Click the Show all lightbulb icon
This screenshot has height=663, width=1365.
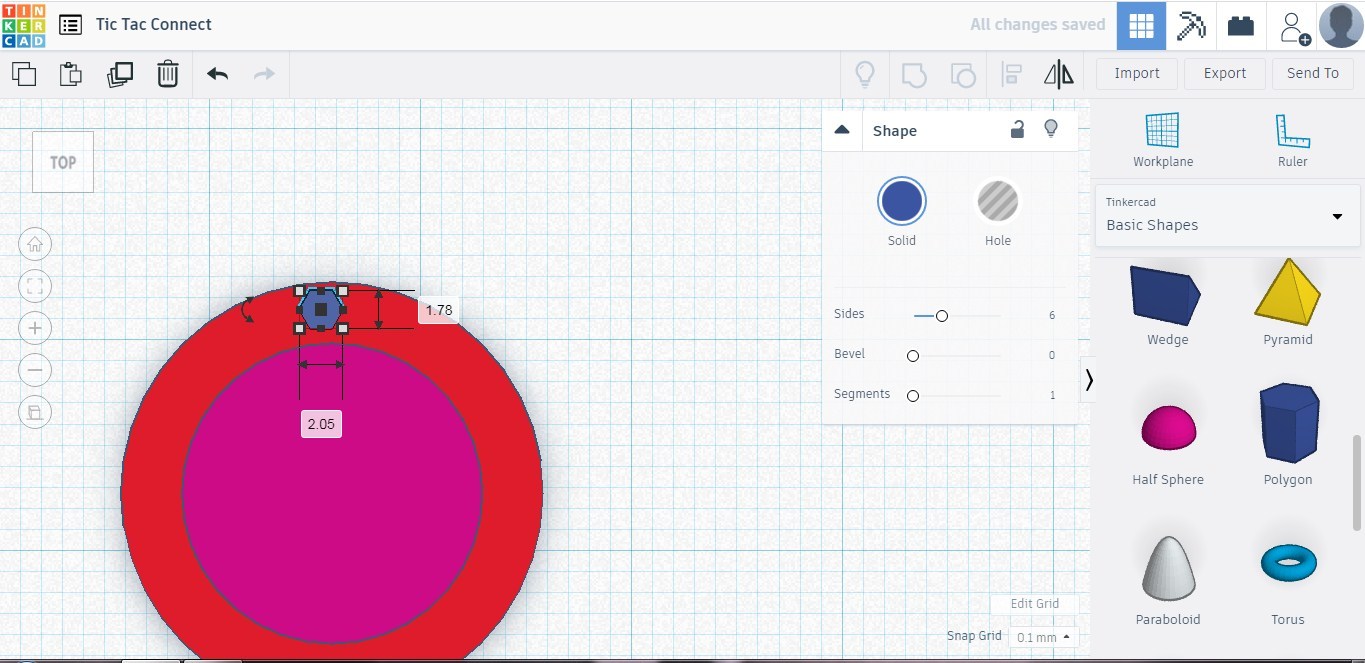point(864,74)
